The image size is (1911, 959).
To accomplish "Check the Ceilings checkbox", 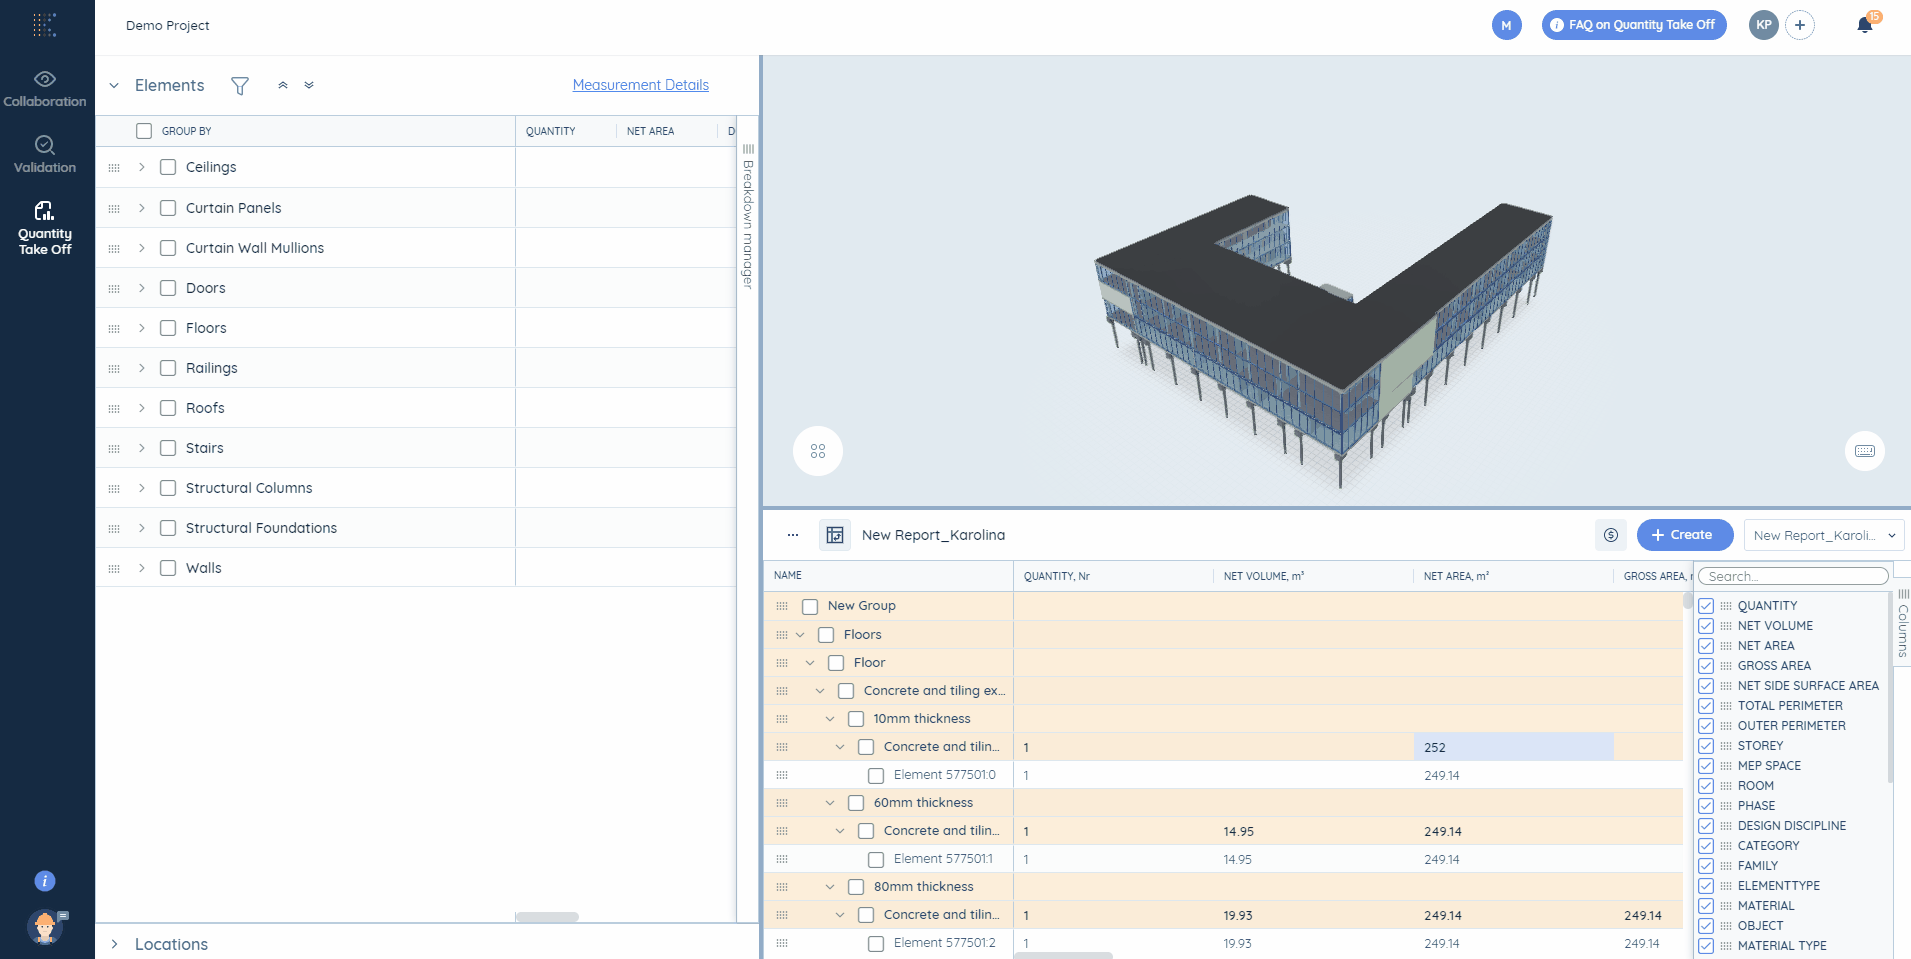I will coord(168,167).
